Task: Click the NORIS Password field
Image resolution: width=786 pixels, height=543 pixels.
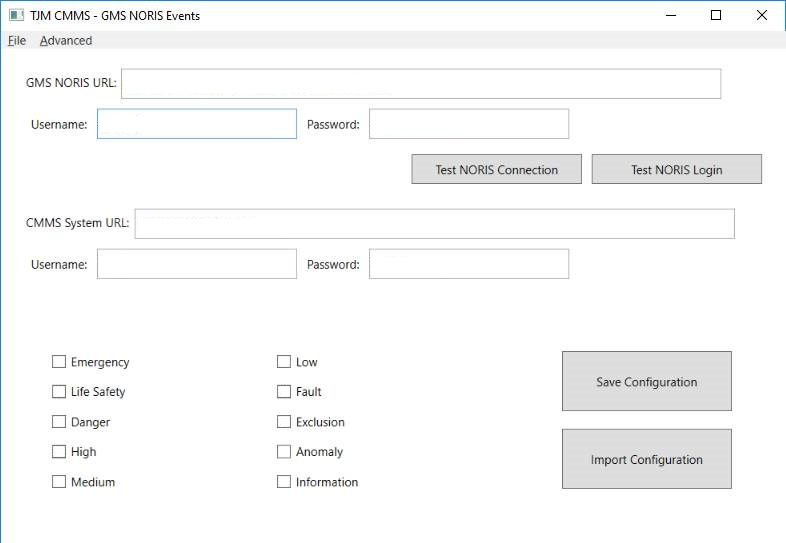Action: (468, 124)
